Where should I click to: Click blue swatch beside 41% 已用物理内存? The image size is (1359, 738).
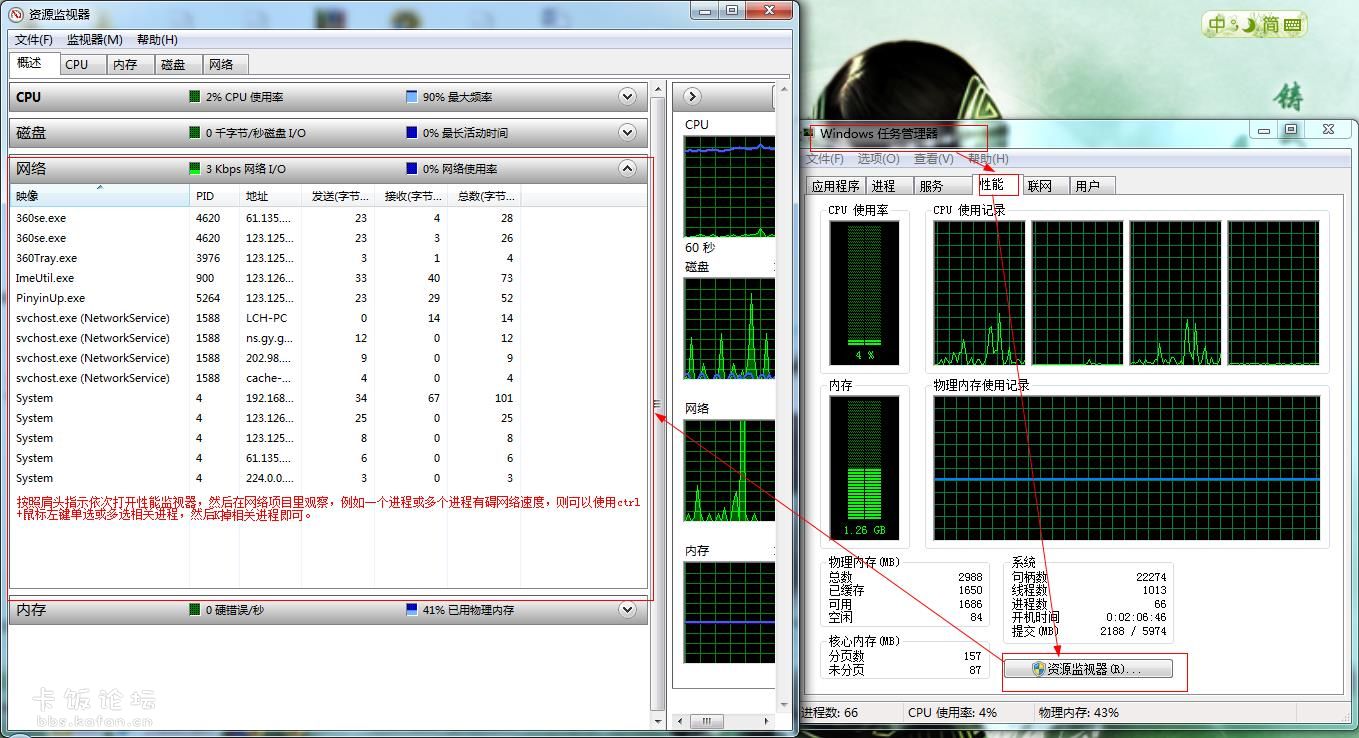tap(412, 609)
